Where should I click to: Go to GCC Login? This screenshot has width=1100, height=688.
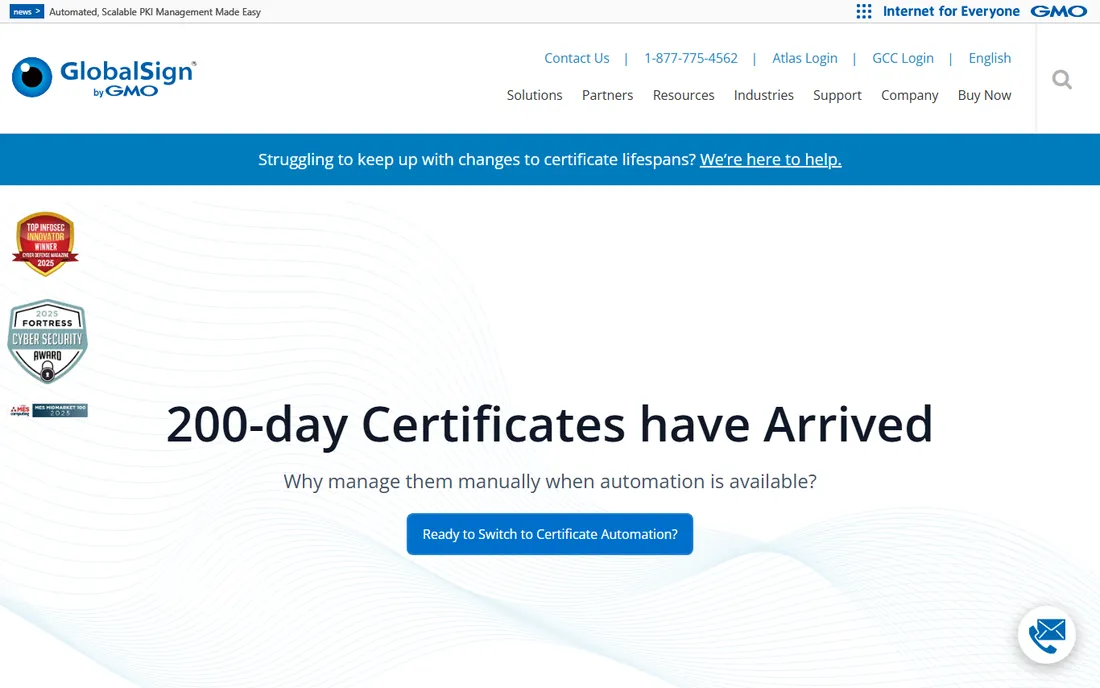[x=903, y=58]
